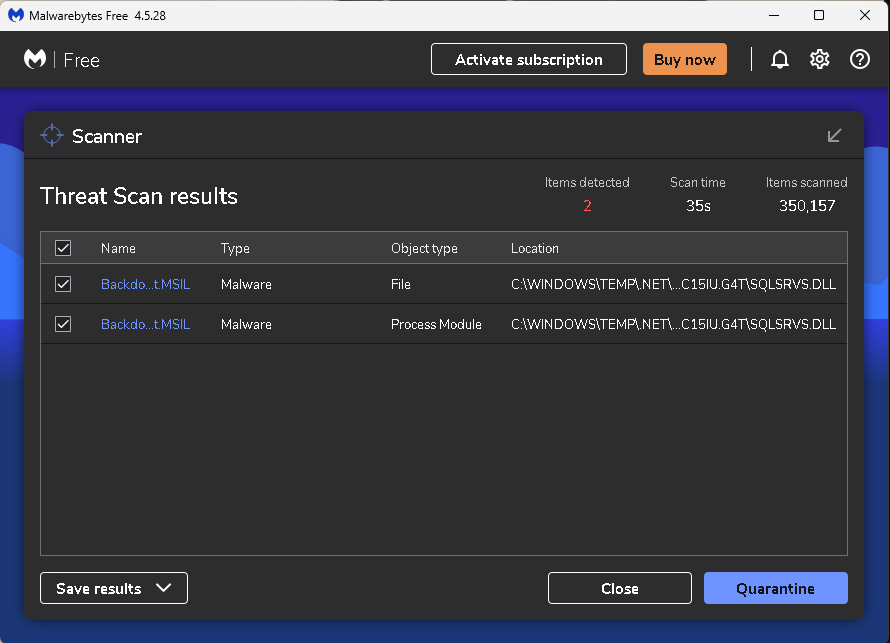The width and height of the screenshot is (890, 643).
Task: Quarantine the selected threats
Action: point(775,588)
